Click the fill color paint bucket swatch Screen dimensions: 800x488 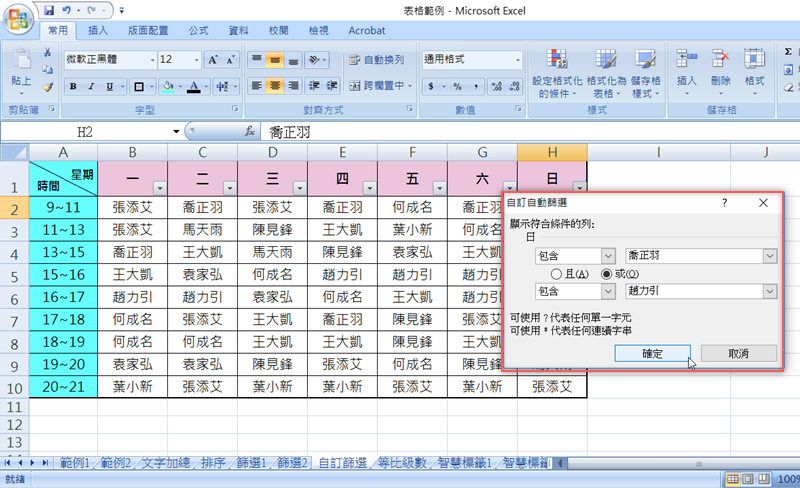(x=167, y=87)
